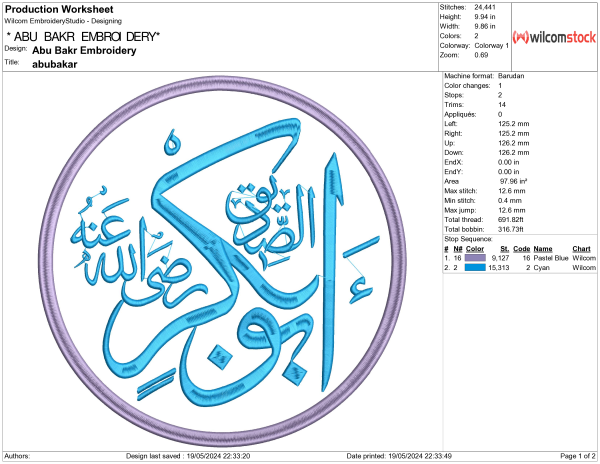Click the 'Max stitch:' label
Screen dimensions: 600x464
[460, 191]
